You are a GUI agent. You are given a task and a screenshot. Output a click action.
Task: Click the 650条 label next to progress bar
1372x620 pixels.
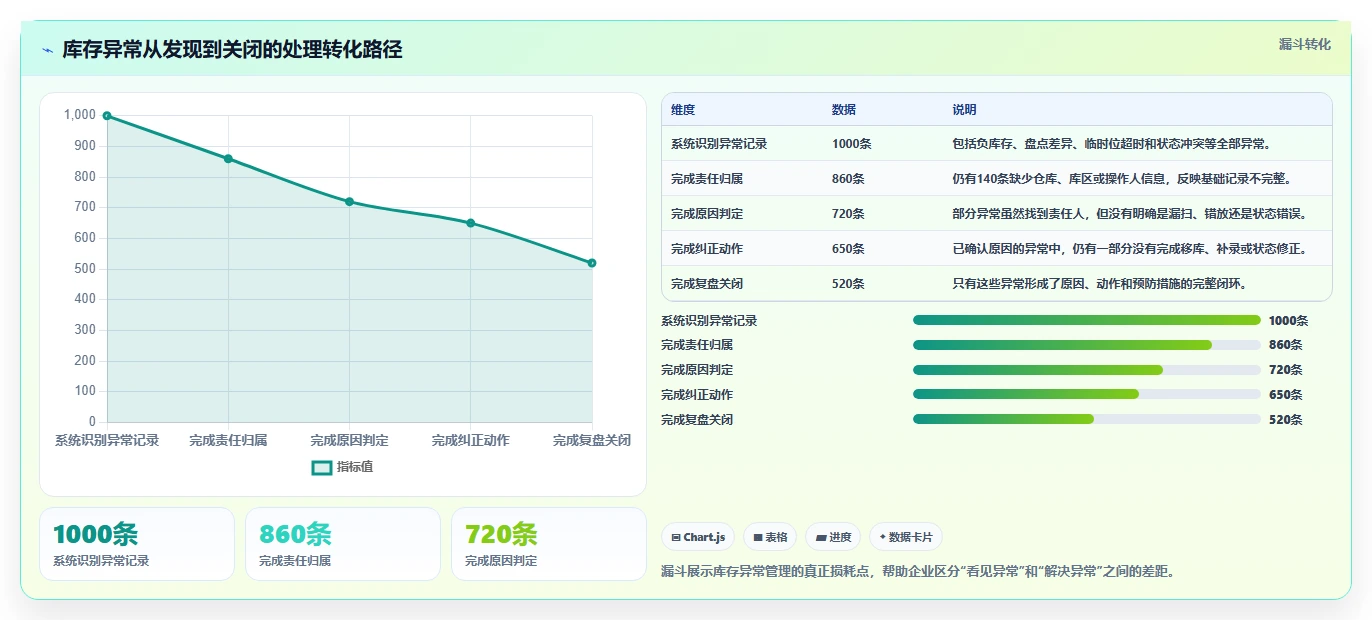point(1285,395)
